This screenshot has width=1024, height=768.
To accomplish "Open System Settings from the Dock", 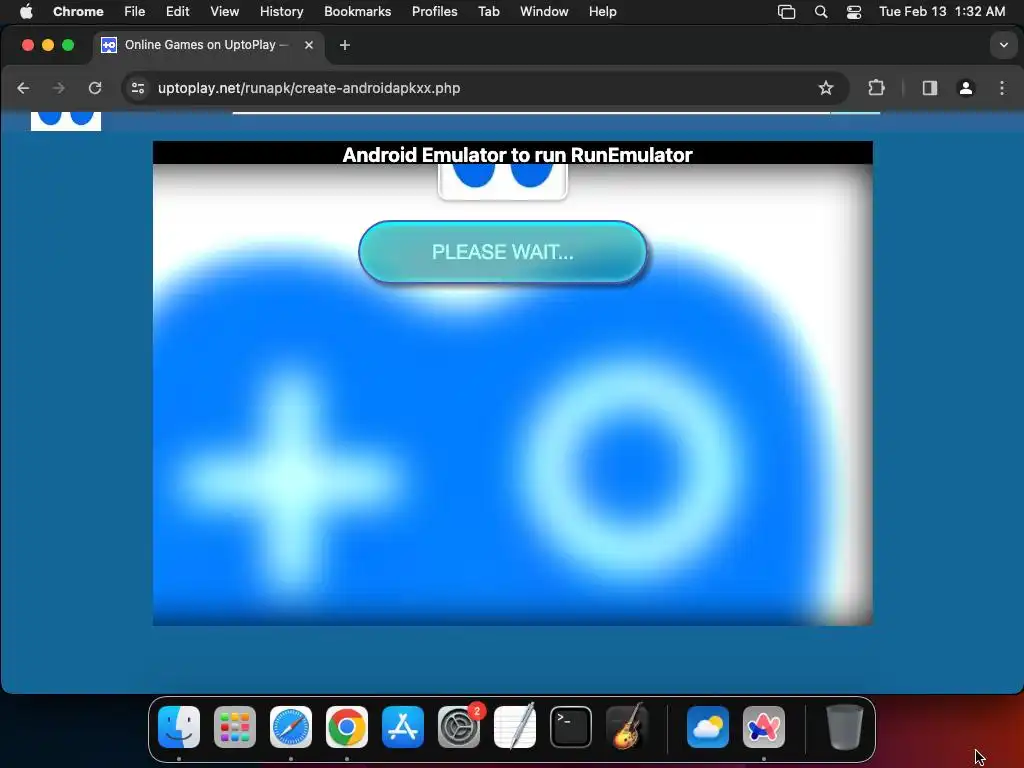I will point(458,727).
